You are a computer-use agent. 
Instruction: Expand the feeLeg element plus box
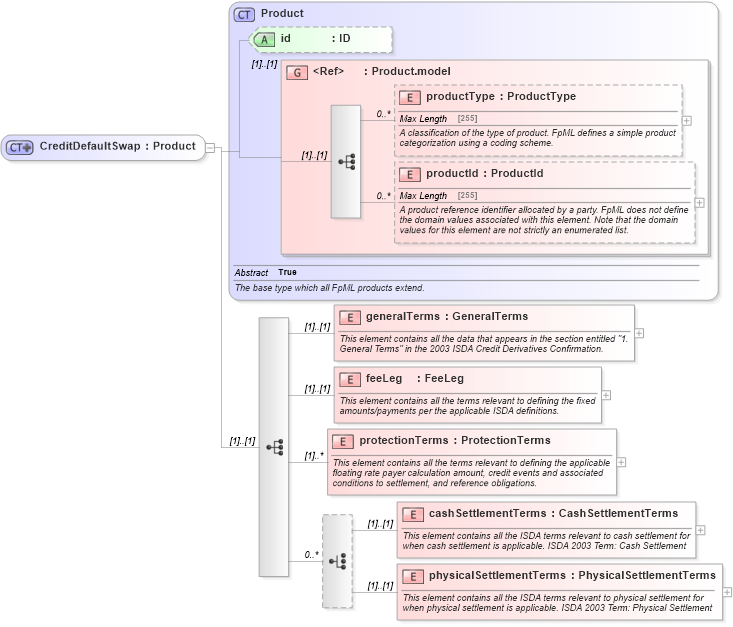pos(606,395)
